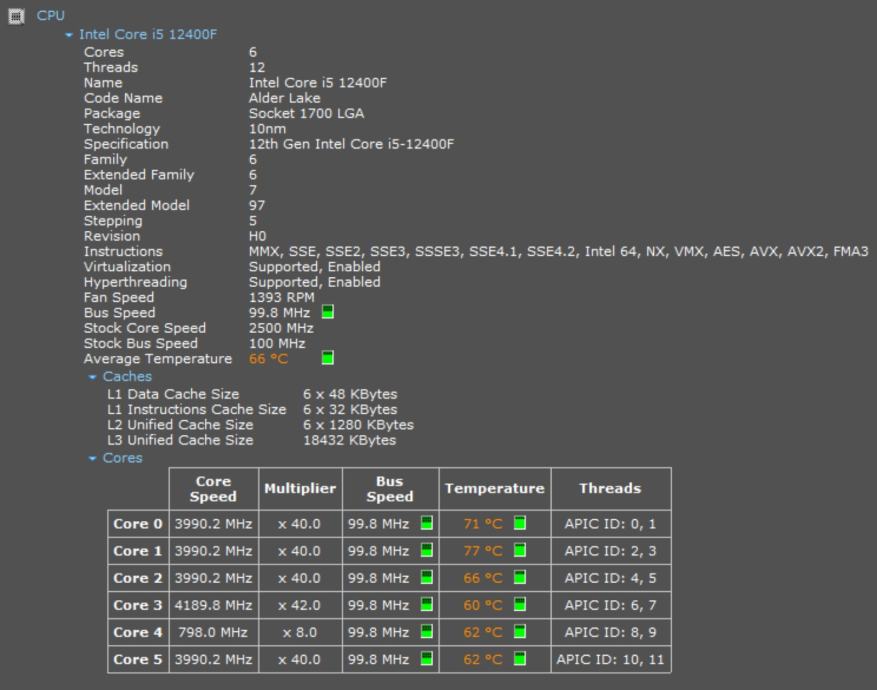This screenshot has width=877, height=690.
Task: Select the Code Name value Alder Lake
Action: 285,98
